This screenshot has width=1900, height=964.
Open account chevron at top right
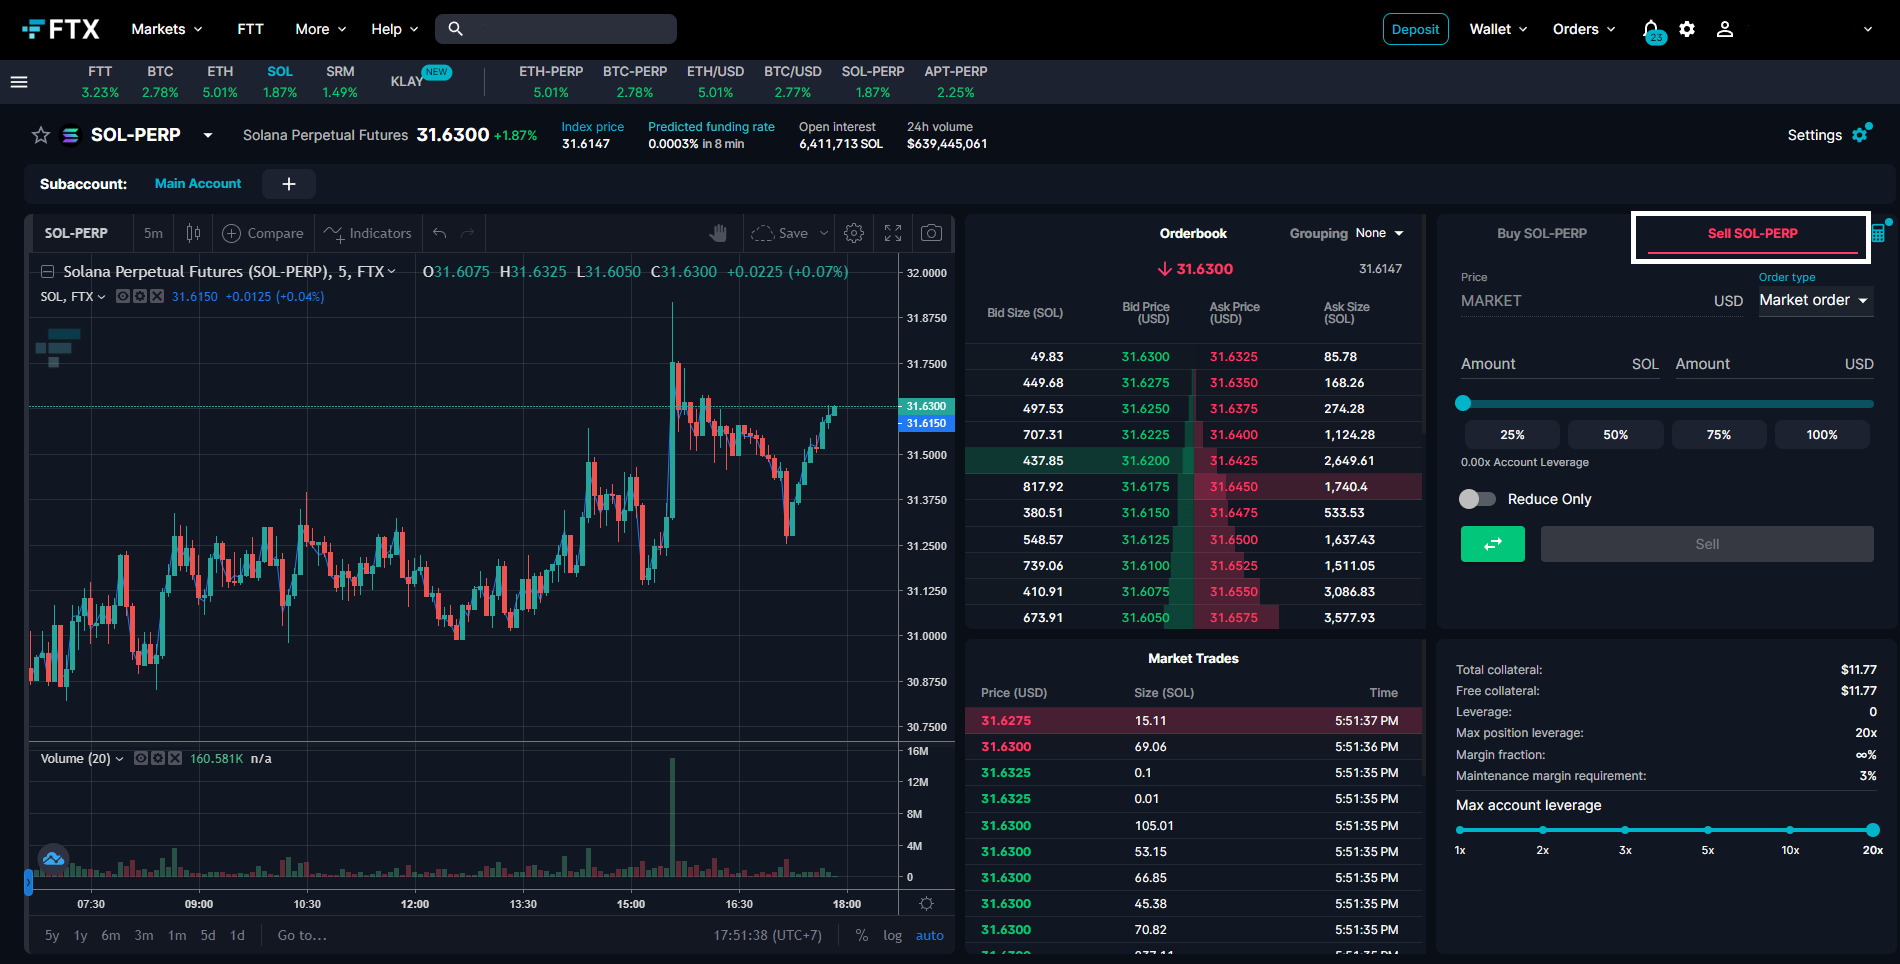tap(1867, 29)
